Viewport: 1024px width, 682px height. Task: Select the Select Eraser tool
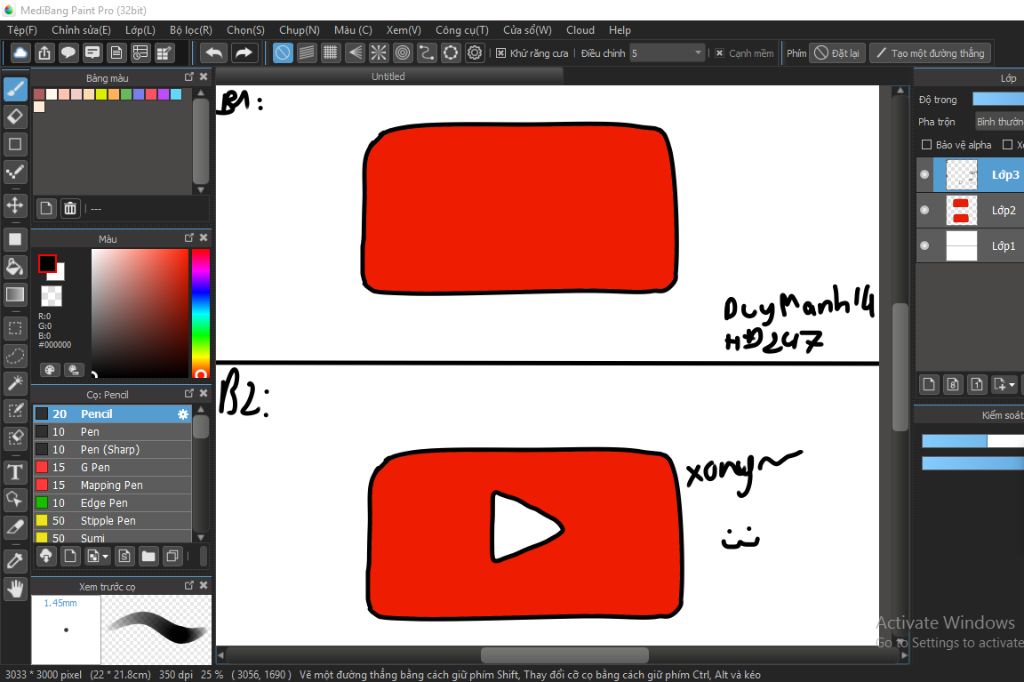pos(15,438)
